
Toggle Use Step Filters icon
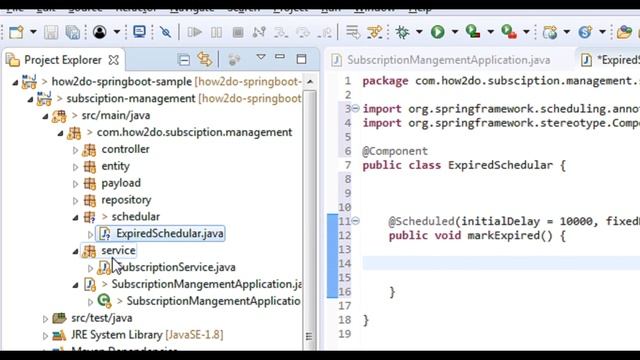click(x=375, y=32)
